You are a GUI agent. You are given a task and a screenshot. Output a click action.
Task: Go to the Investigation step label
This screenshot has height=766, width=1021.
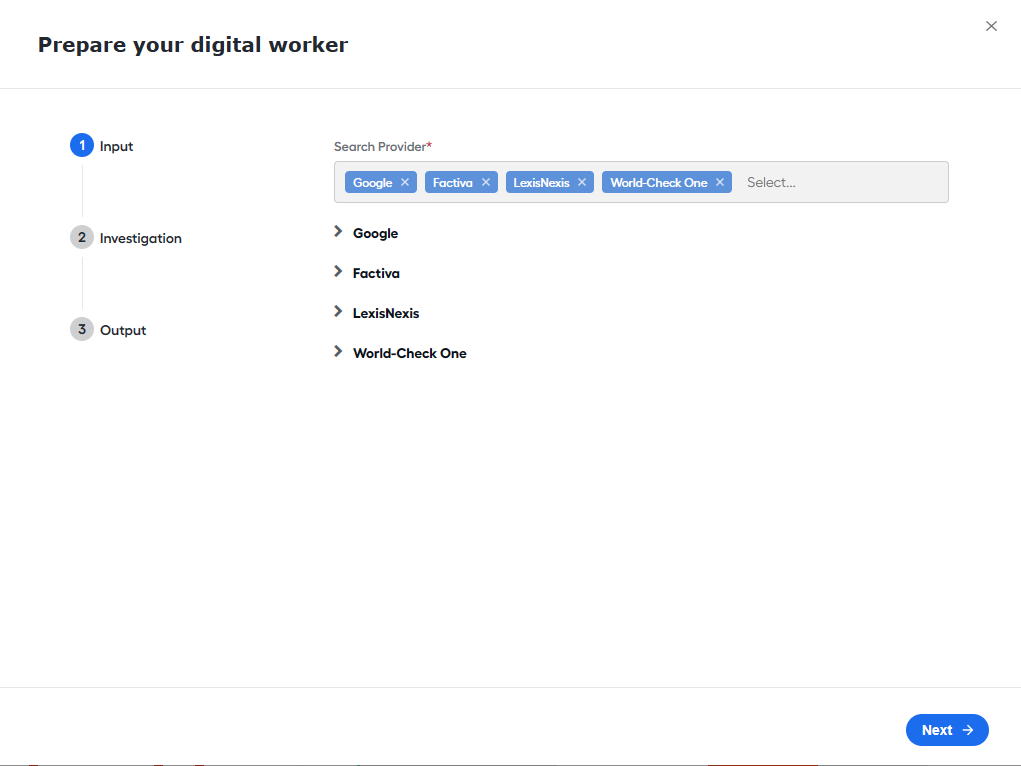point(141,238)
